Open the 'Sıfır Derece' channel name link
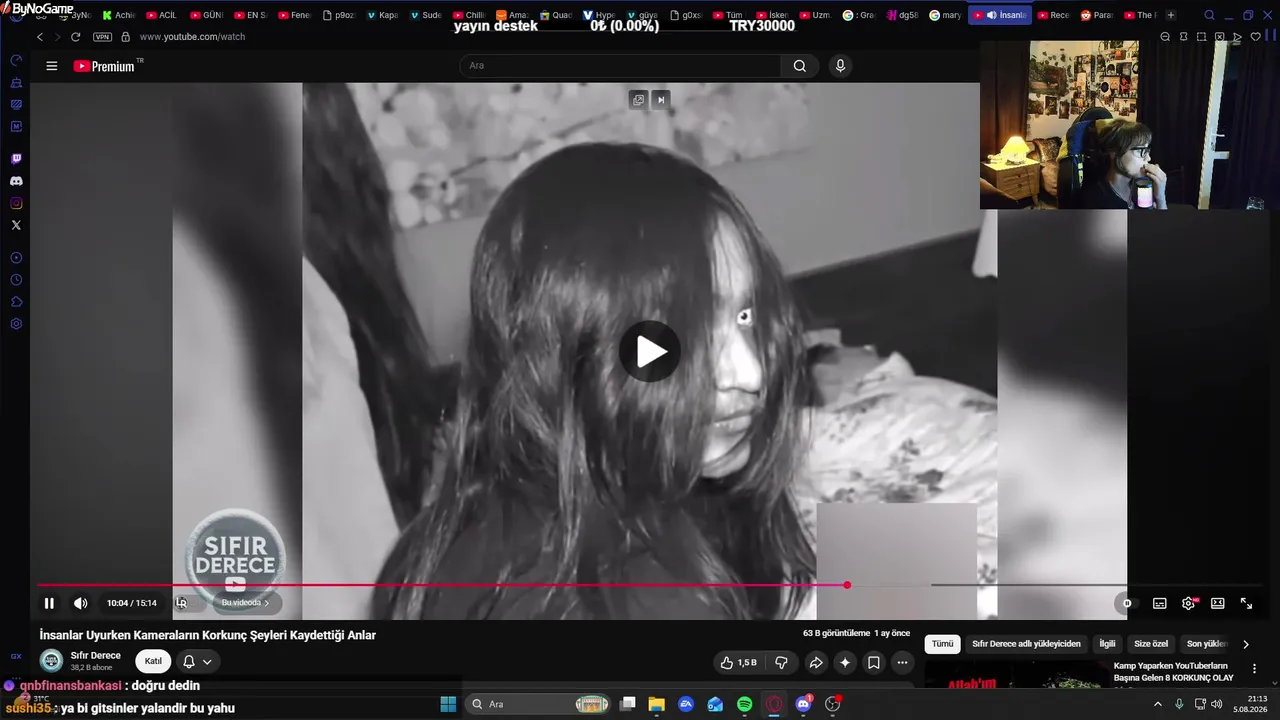The height and width of the screenshot is (720, 1280). [x=96, y=656]
